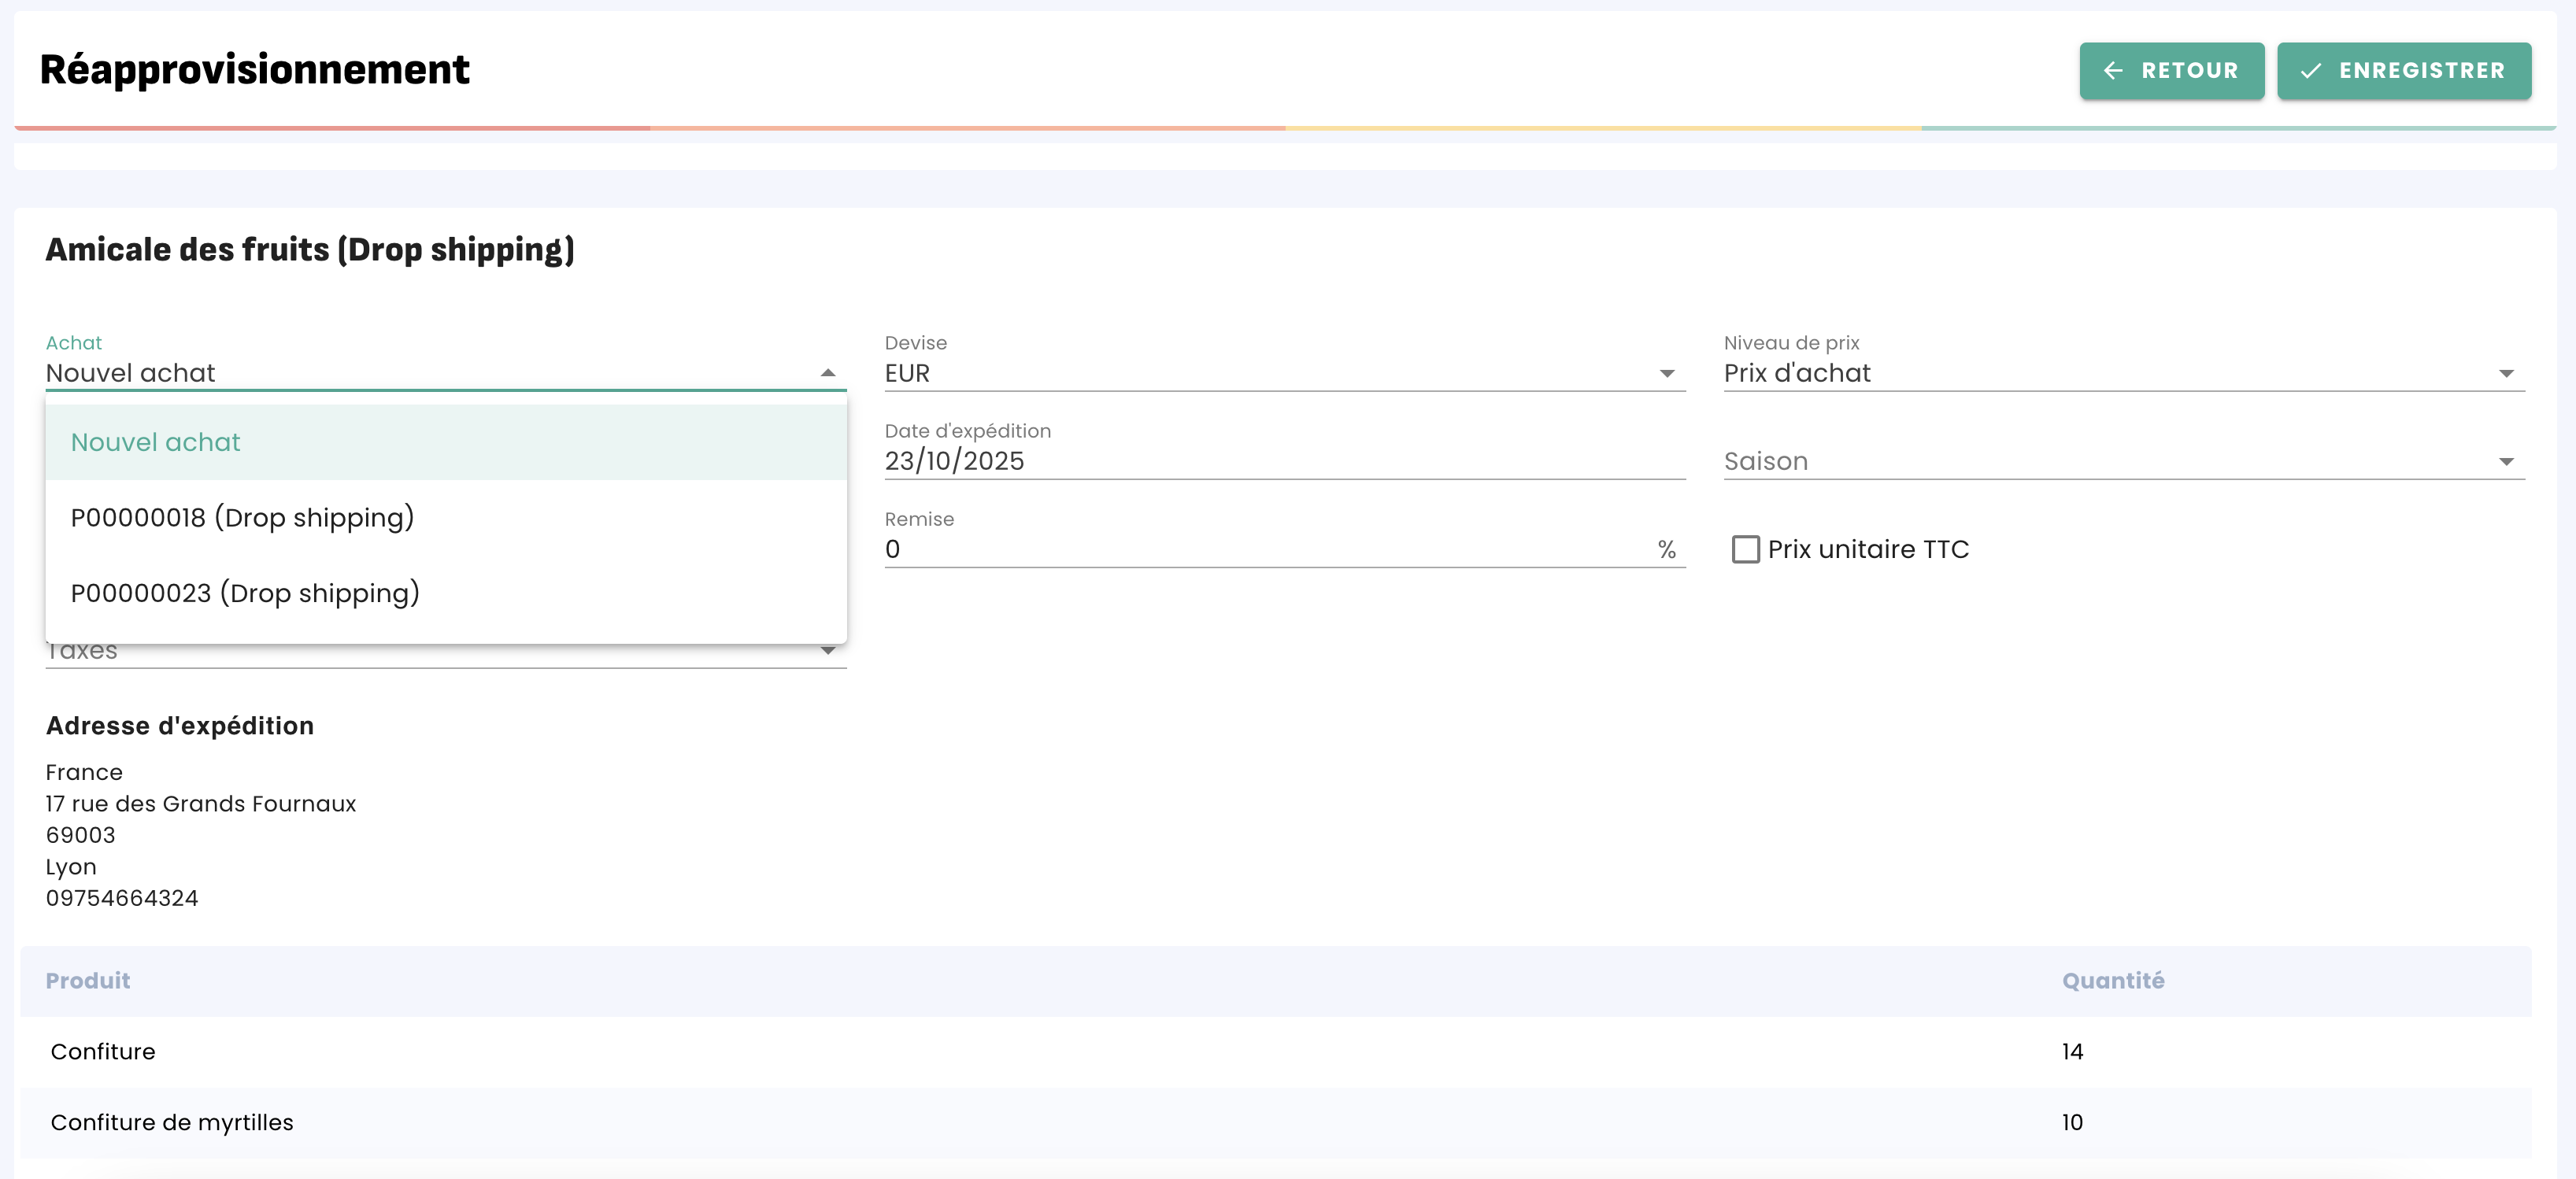Click the percent symbol in the Remise field
Screen dimensions: 2576x1179
(x=1666, y=549)
